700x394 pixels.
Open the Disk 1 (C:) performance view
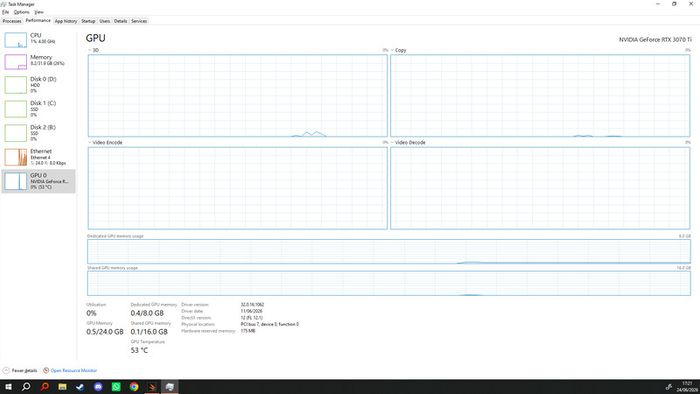point(38,109)
